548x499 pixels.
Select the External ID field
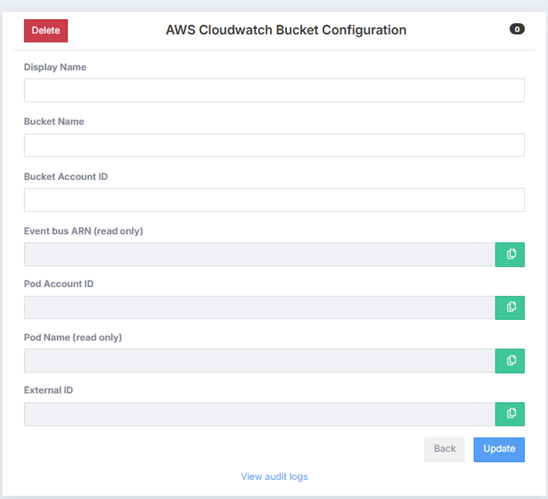pos(259,414)
